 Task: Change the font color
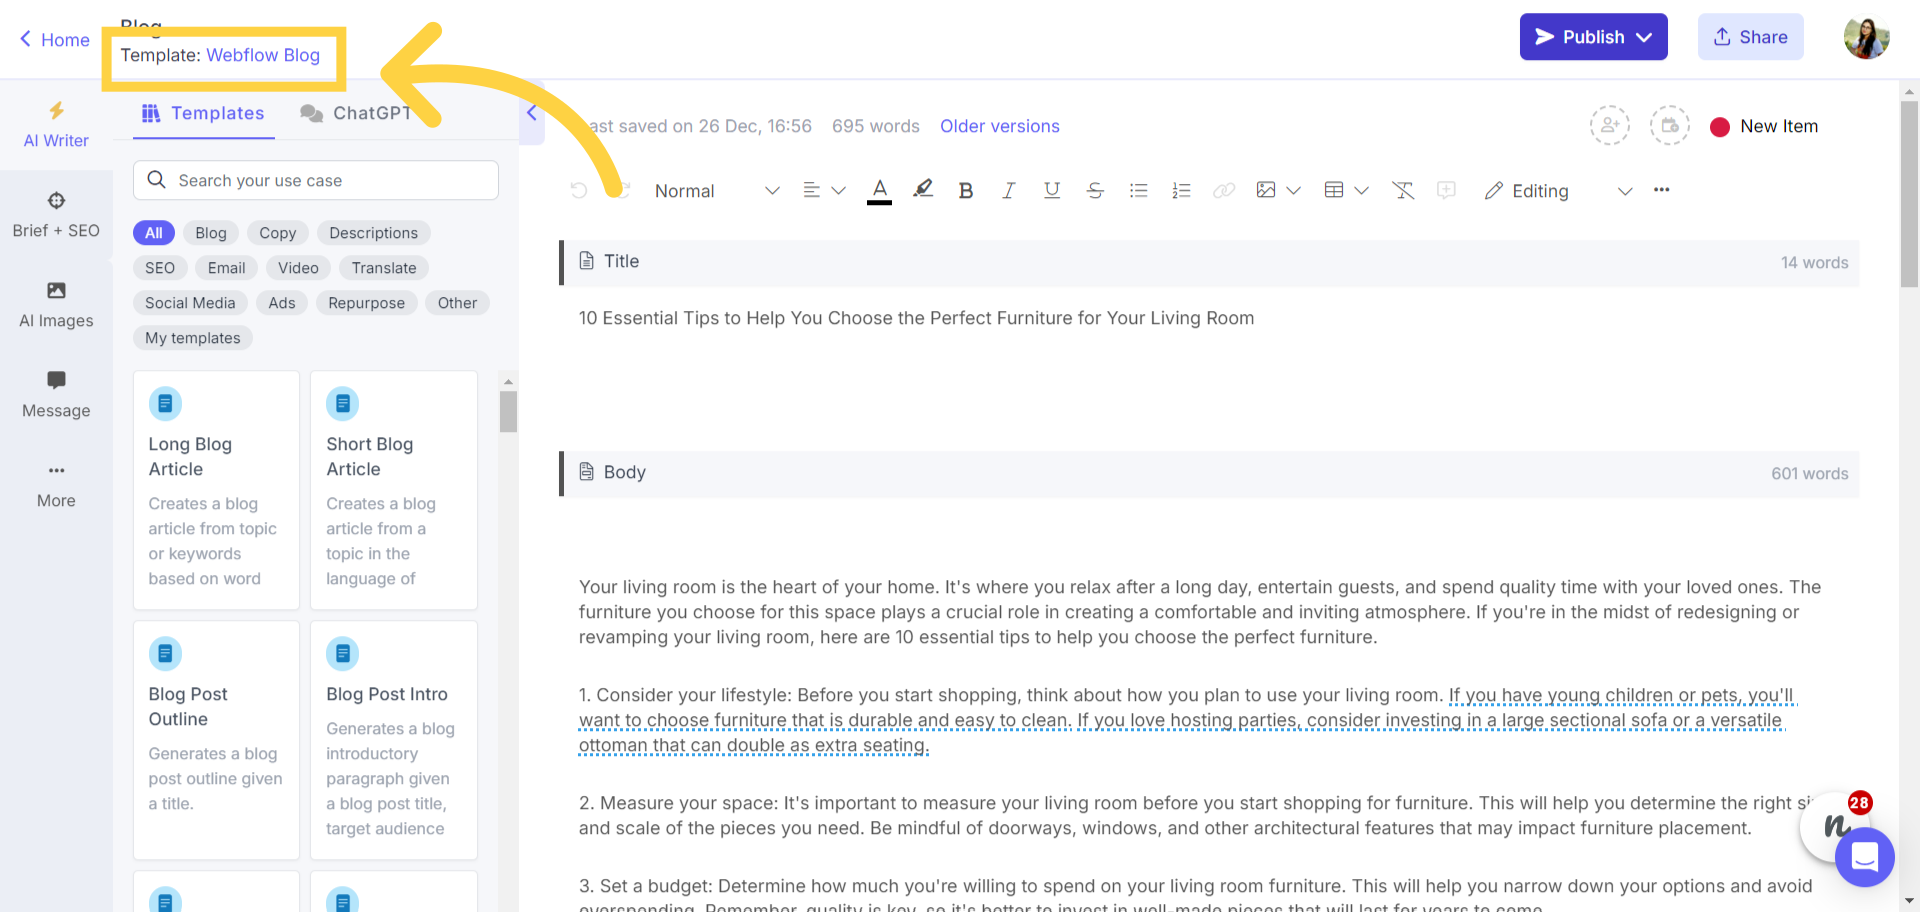tap(879, 190)
